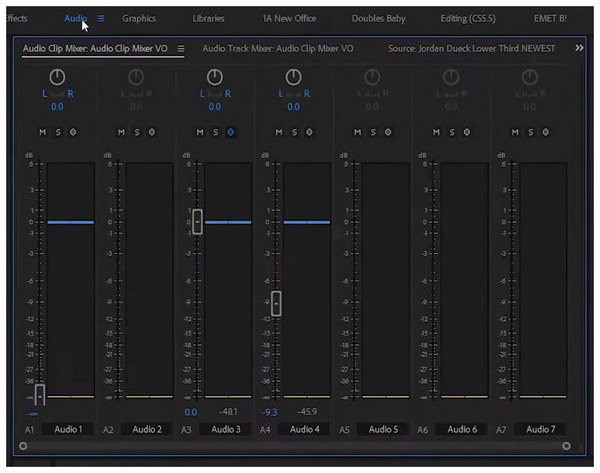
Task: Open the 1A New Office workspace
Action: [289, 18]
